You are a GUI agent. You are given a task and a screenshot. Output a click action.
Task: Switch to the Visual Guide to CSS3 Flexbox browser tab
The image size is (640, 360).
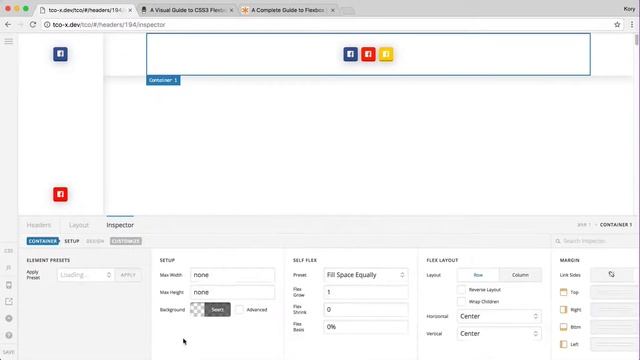point(188,10)
